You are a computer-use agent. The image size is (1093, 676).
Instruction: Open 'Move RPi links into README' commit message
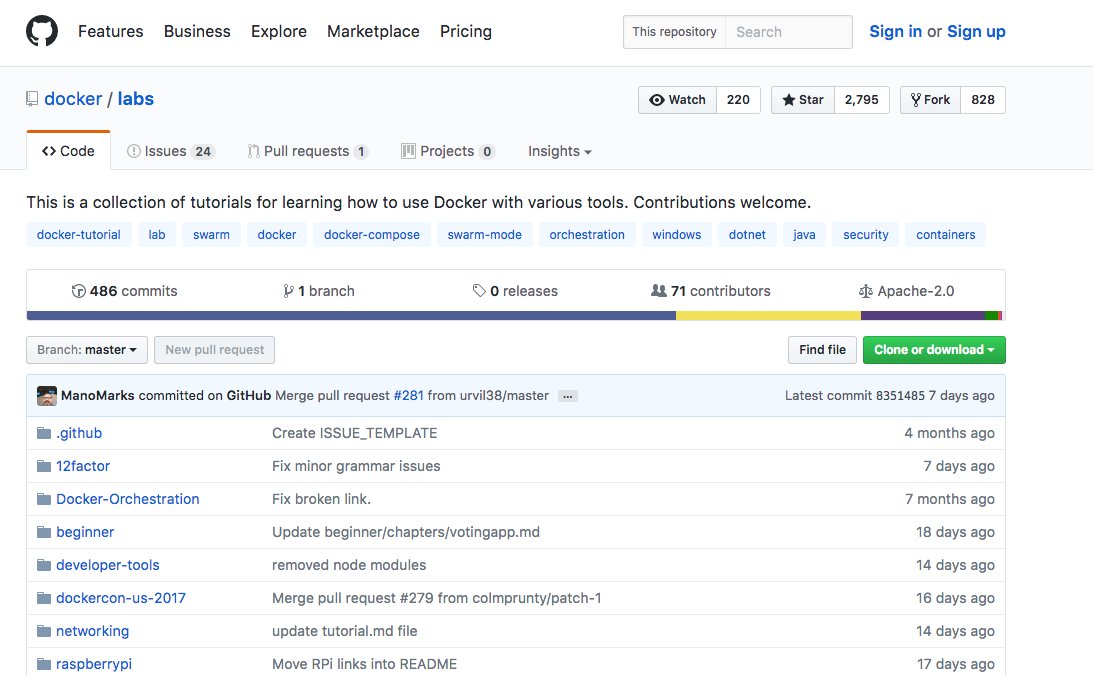tap(364, 664)
